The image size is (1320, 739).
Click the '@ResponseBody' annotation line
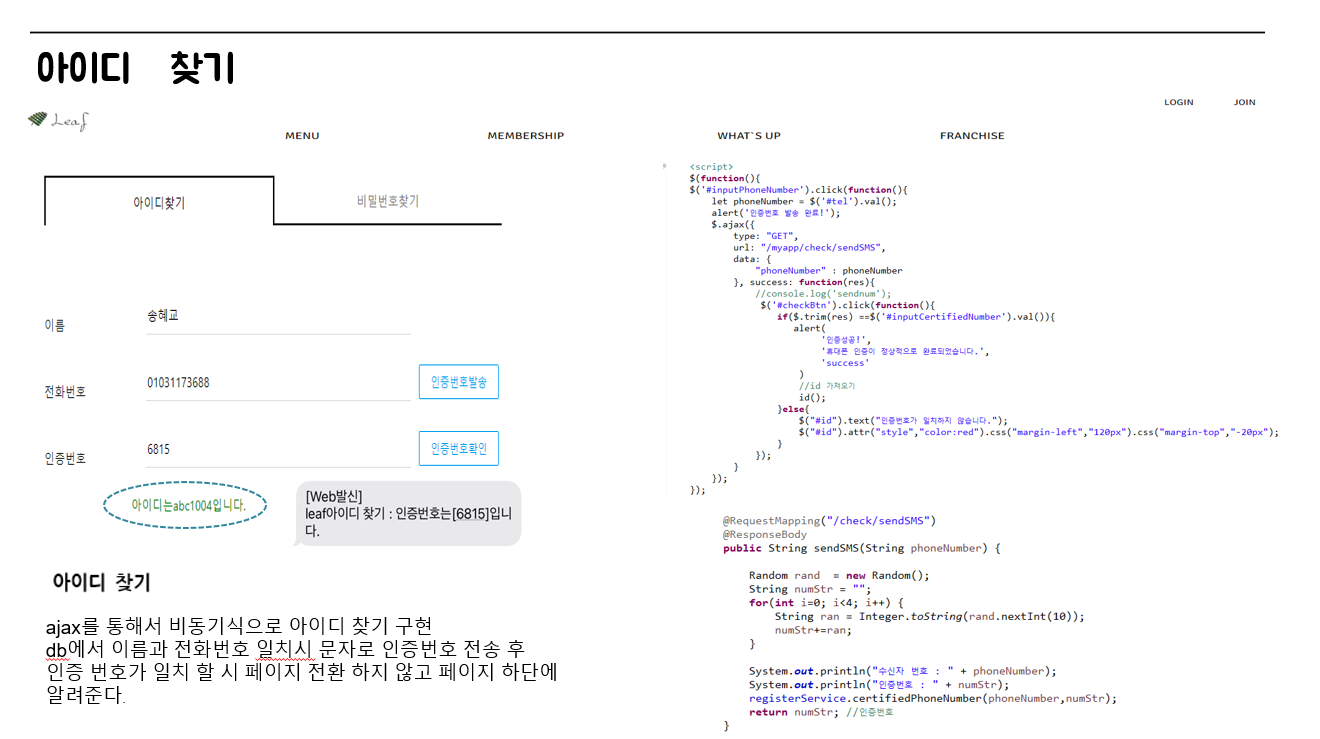coord(765,535)
